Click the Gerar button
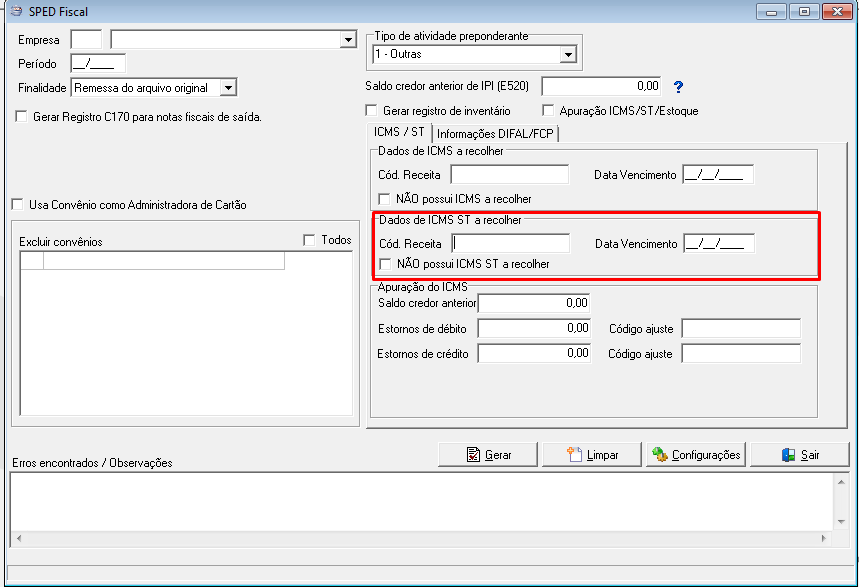Image resolution: width=859 pixels, height=587 pixels. click(488, 454)
